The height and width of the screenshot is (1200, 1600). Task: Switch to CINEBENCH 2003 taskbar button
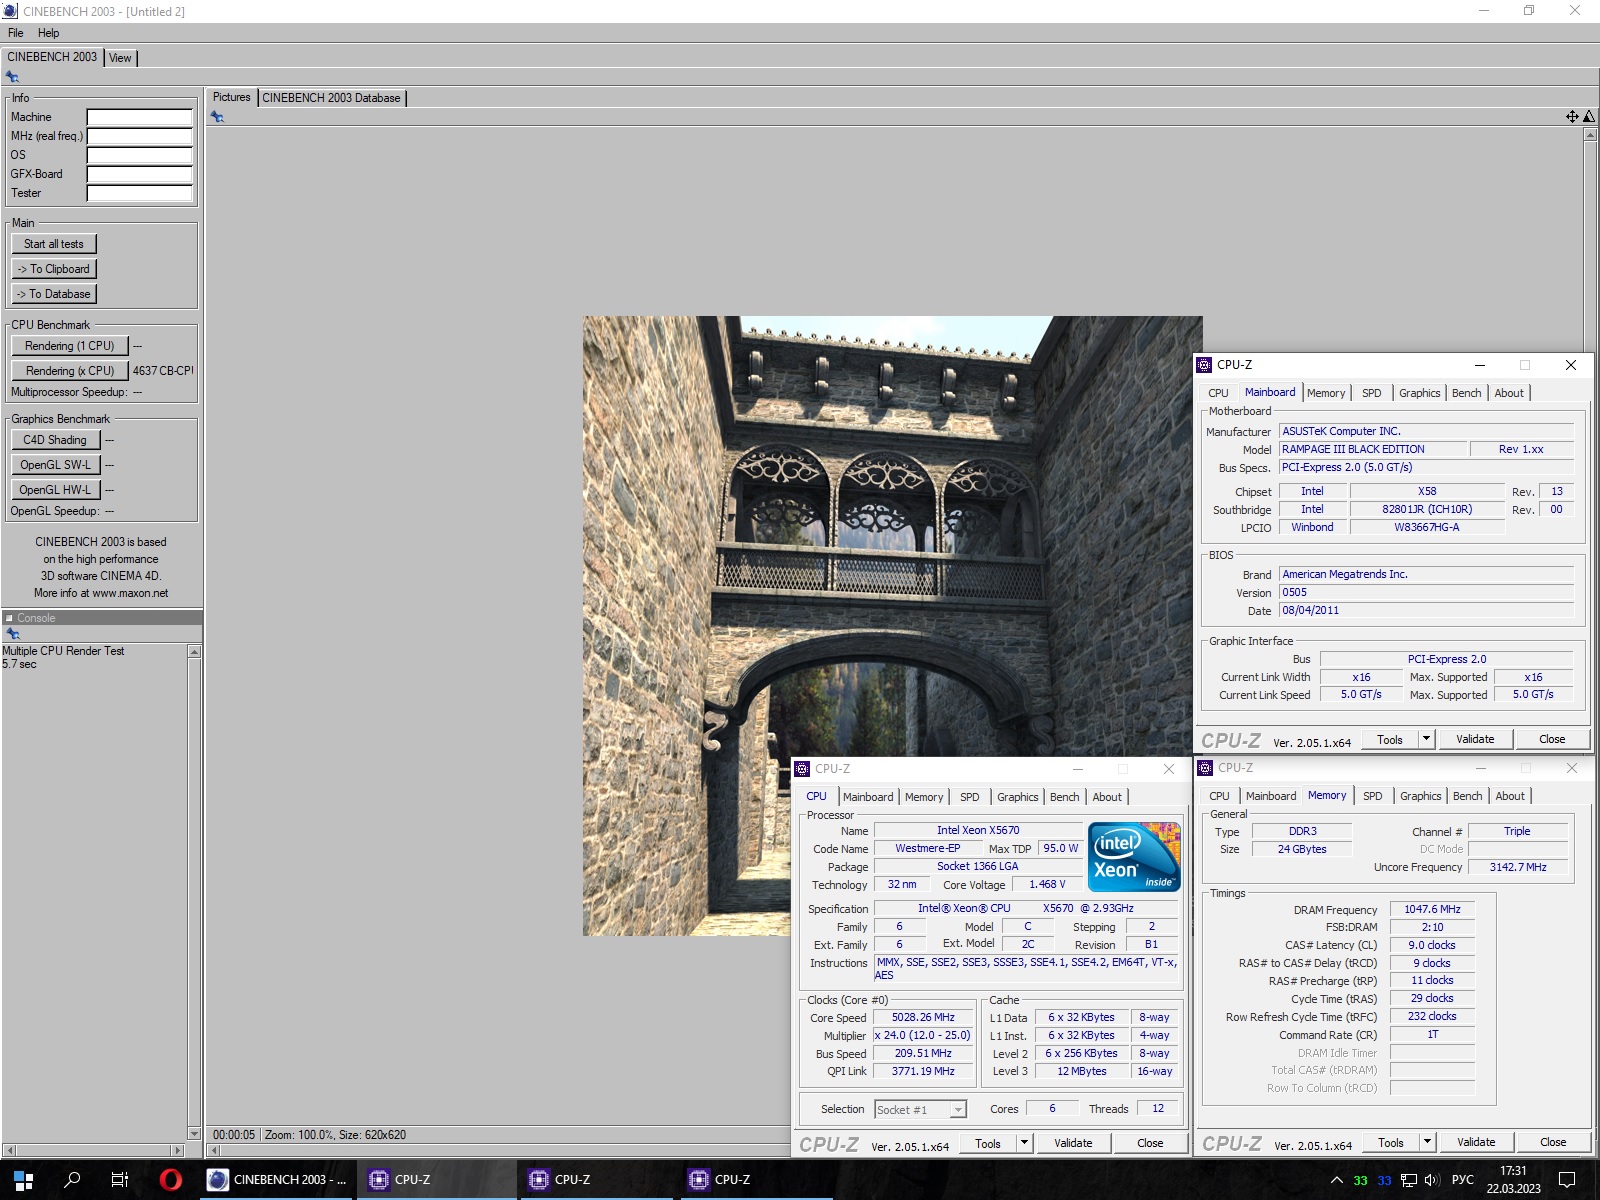(x=277, y=1180)
